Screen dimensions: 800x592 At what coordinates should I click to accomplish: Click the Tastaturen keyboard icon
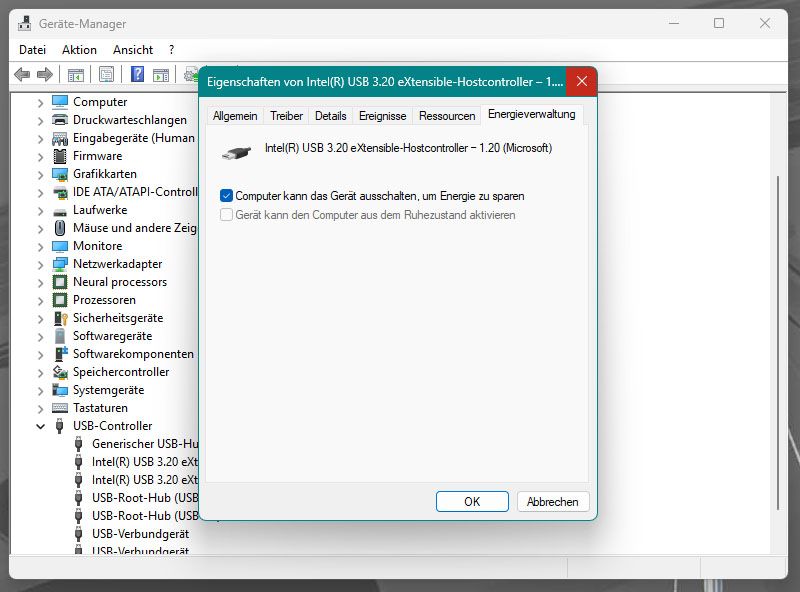point(60,408)
